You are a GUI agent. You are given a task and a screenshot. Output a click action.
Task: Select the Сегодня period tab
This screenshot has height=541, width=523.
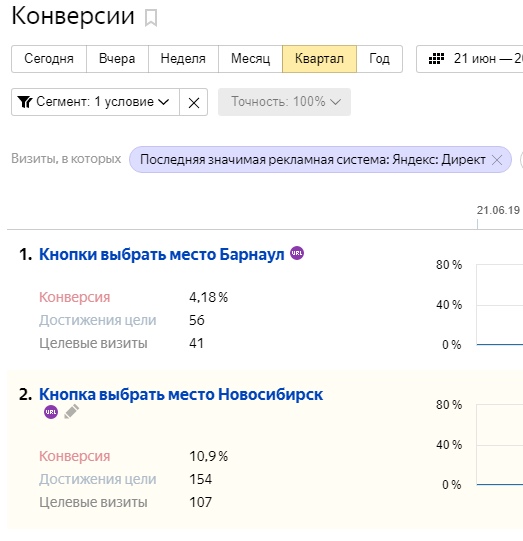(49, 59)
